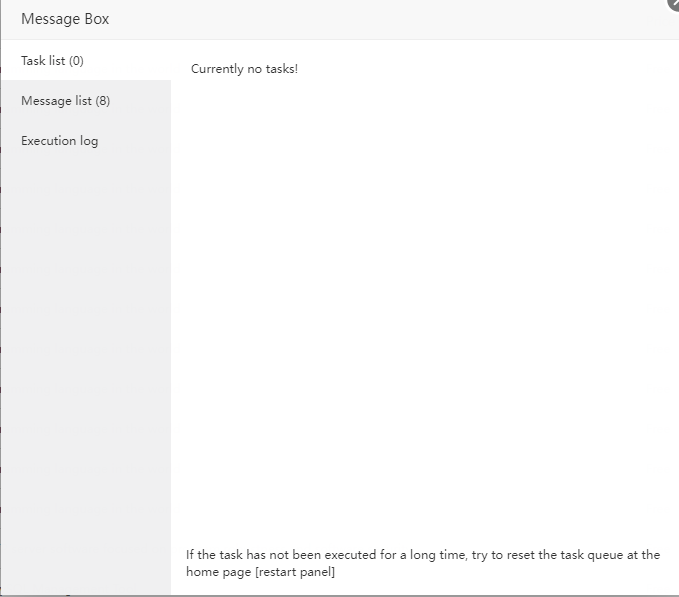This screenshot has width=679, height=597.
Task: Click the blank header area beside Message Box title
Action: 380,19
